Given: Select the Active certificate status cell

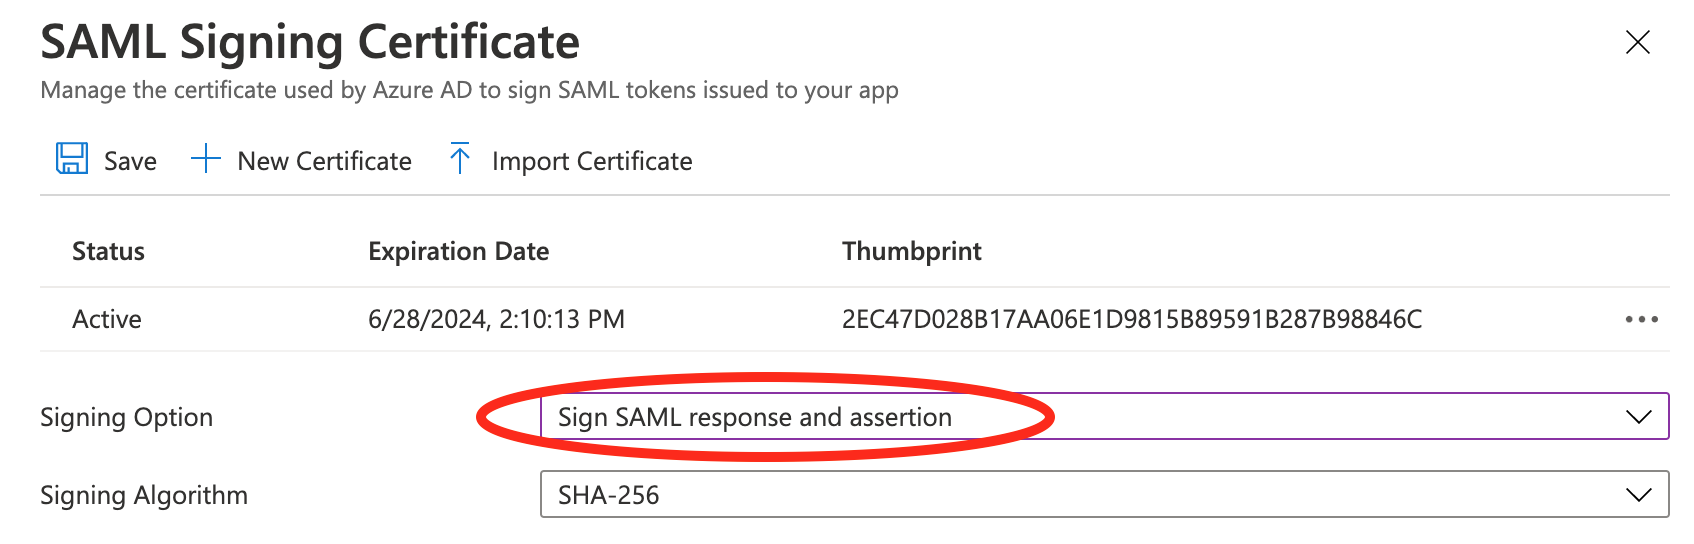Looking at the screenshot, I should click(x=107, y=319).
